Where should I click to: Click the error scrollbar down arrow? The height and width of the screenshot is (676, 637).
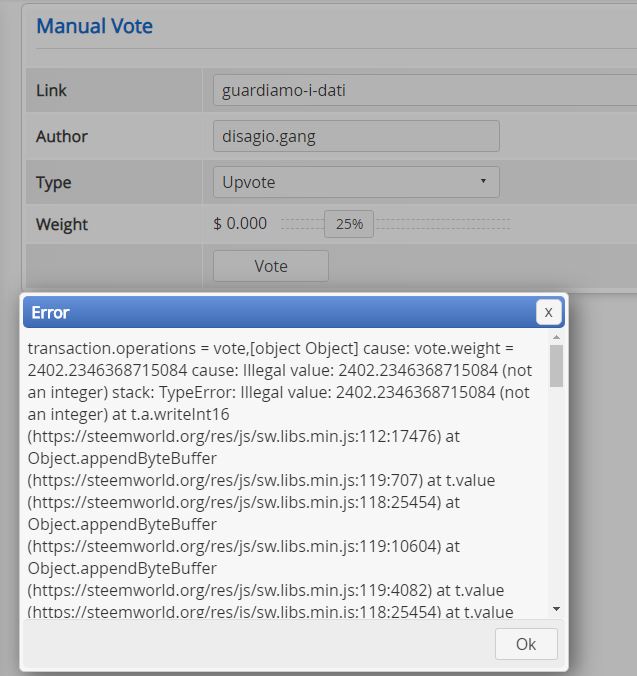pos(556,609)
